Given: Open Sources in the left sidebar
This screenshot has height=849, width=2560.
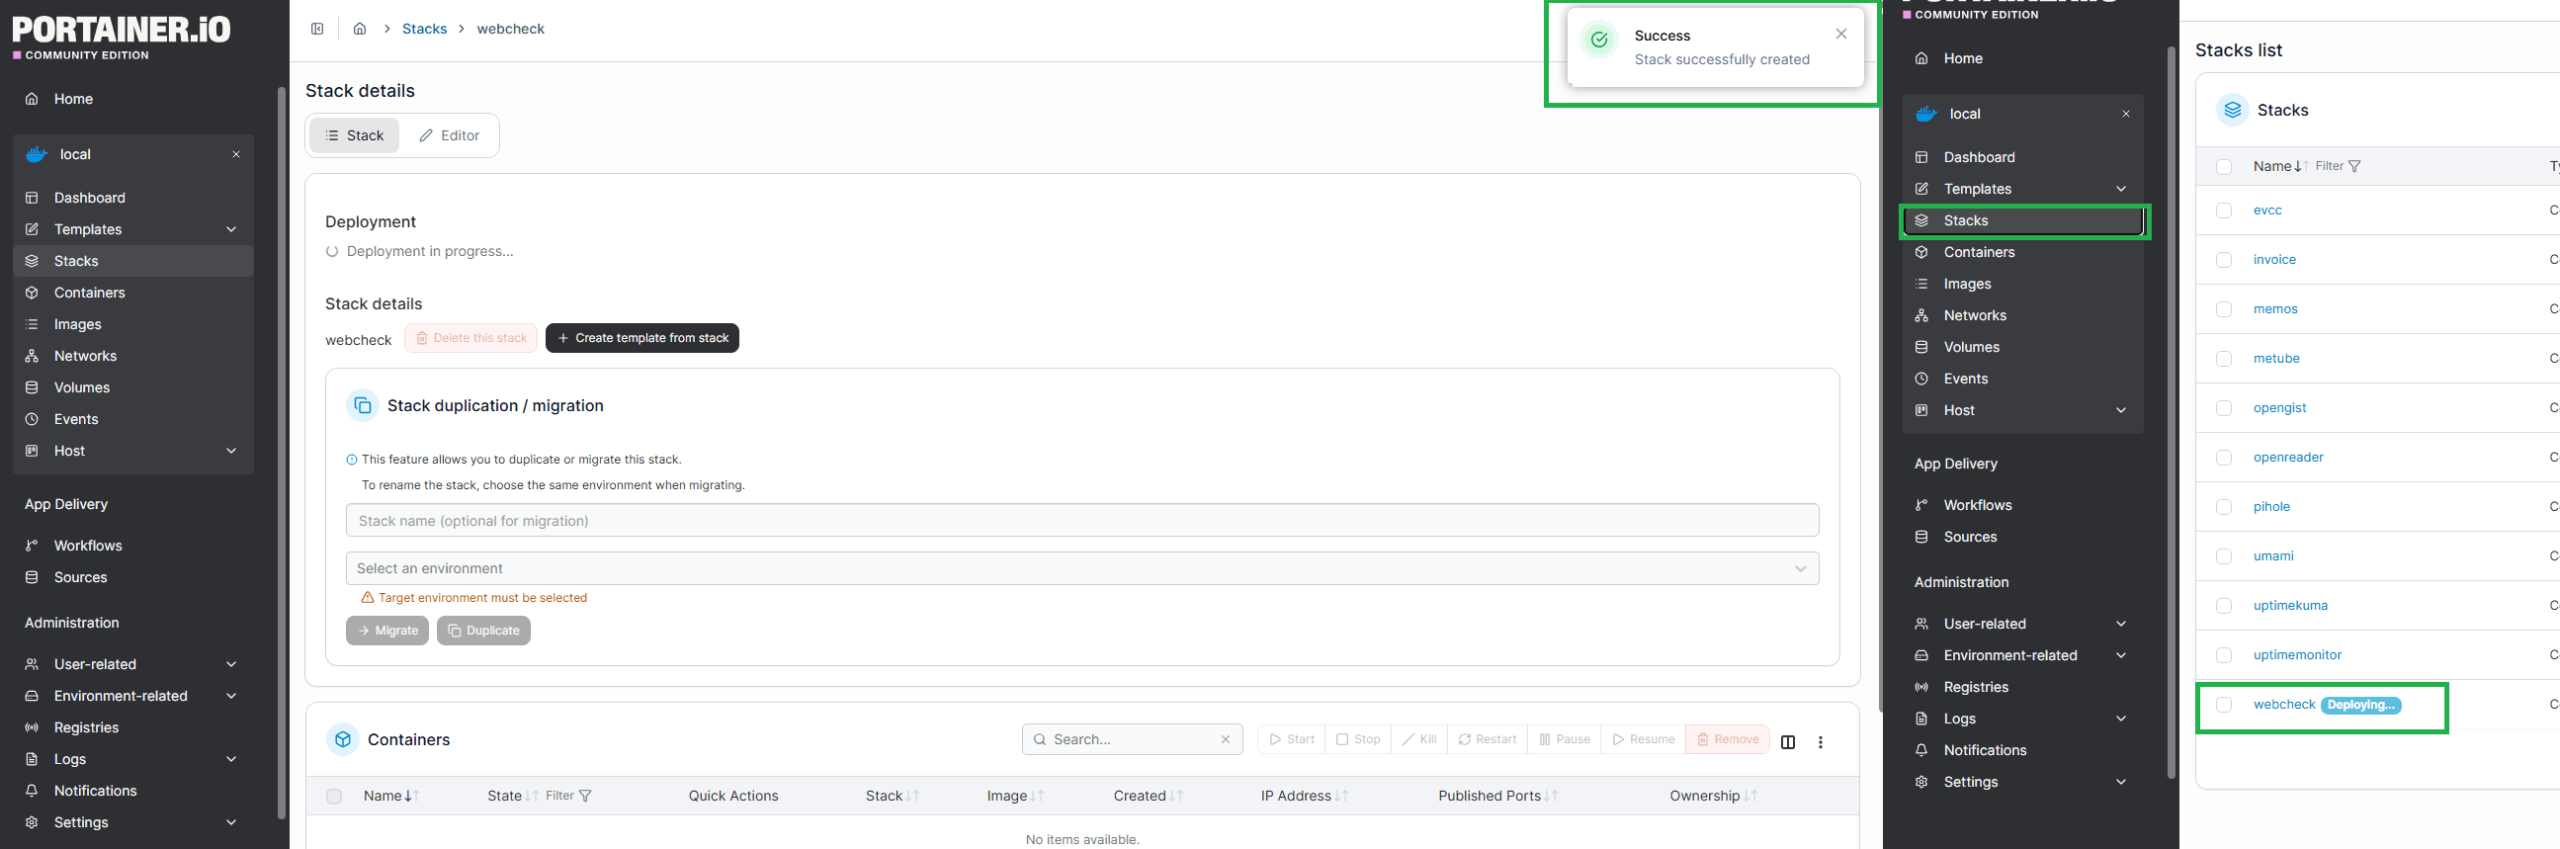Looking at the screenshot, I should pyautogui.click(x=133, y=577).
